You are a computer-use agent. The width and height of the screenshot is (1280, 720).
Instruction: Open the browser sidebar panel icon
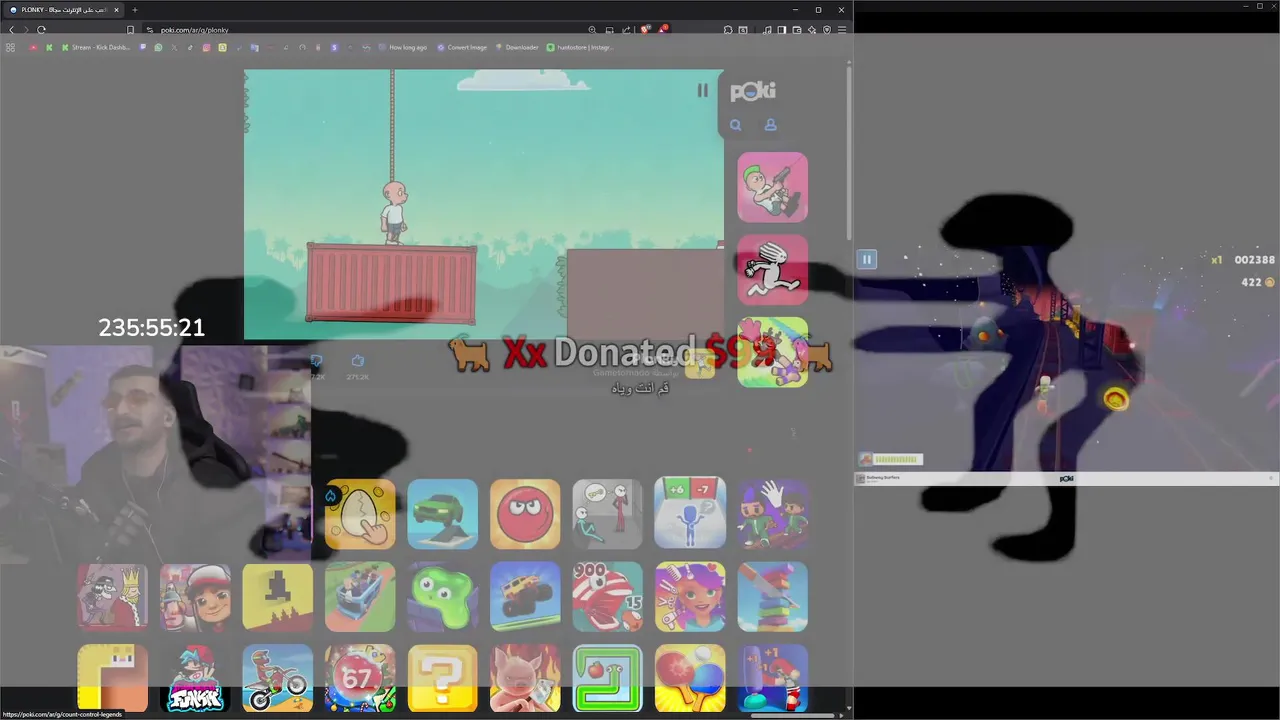(x=782, y=30)
